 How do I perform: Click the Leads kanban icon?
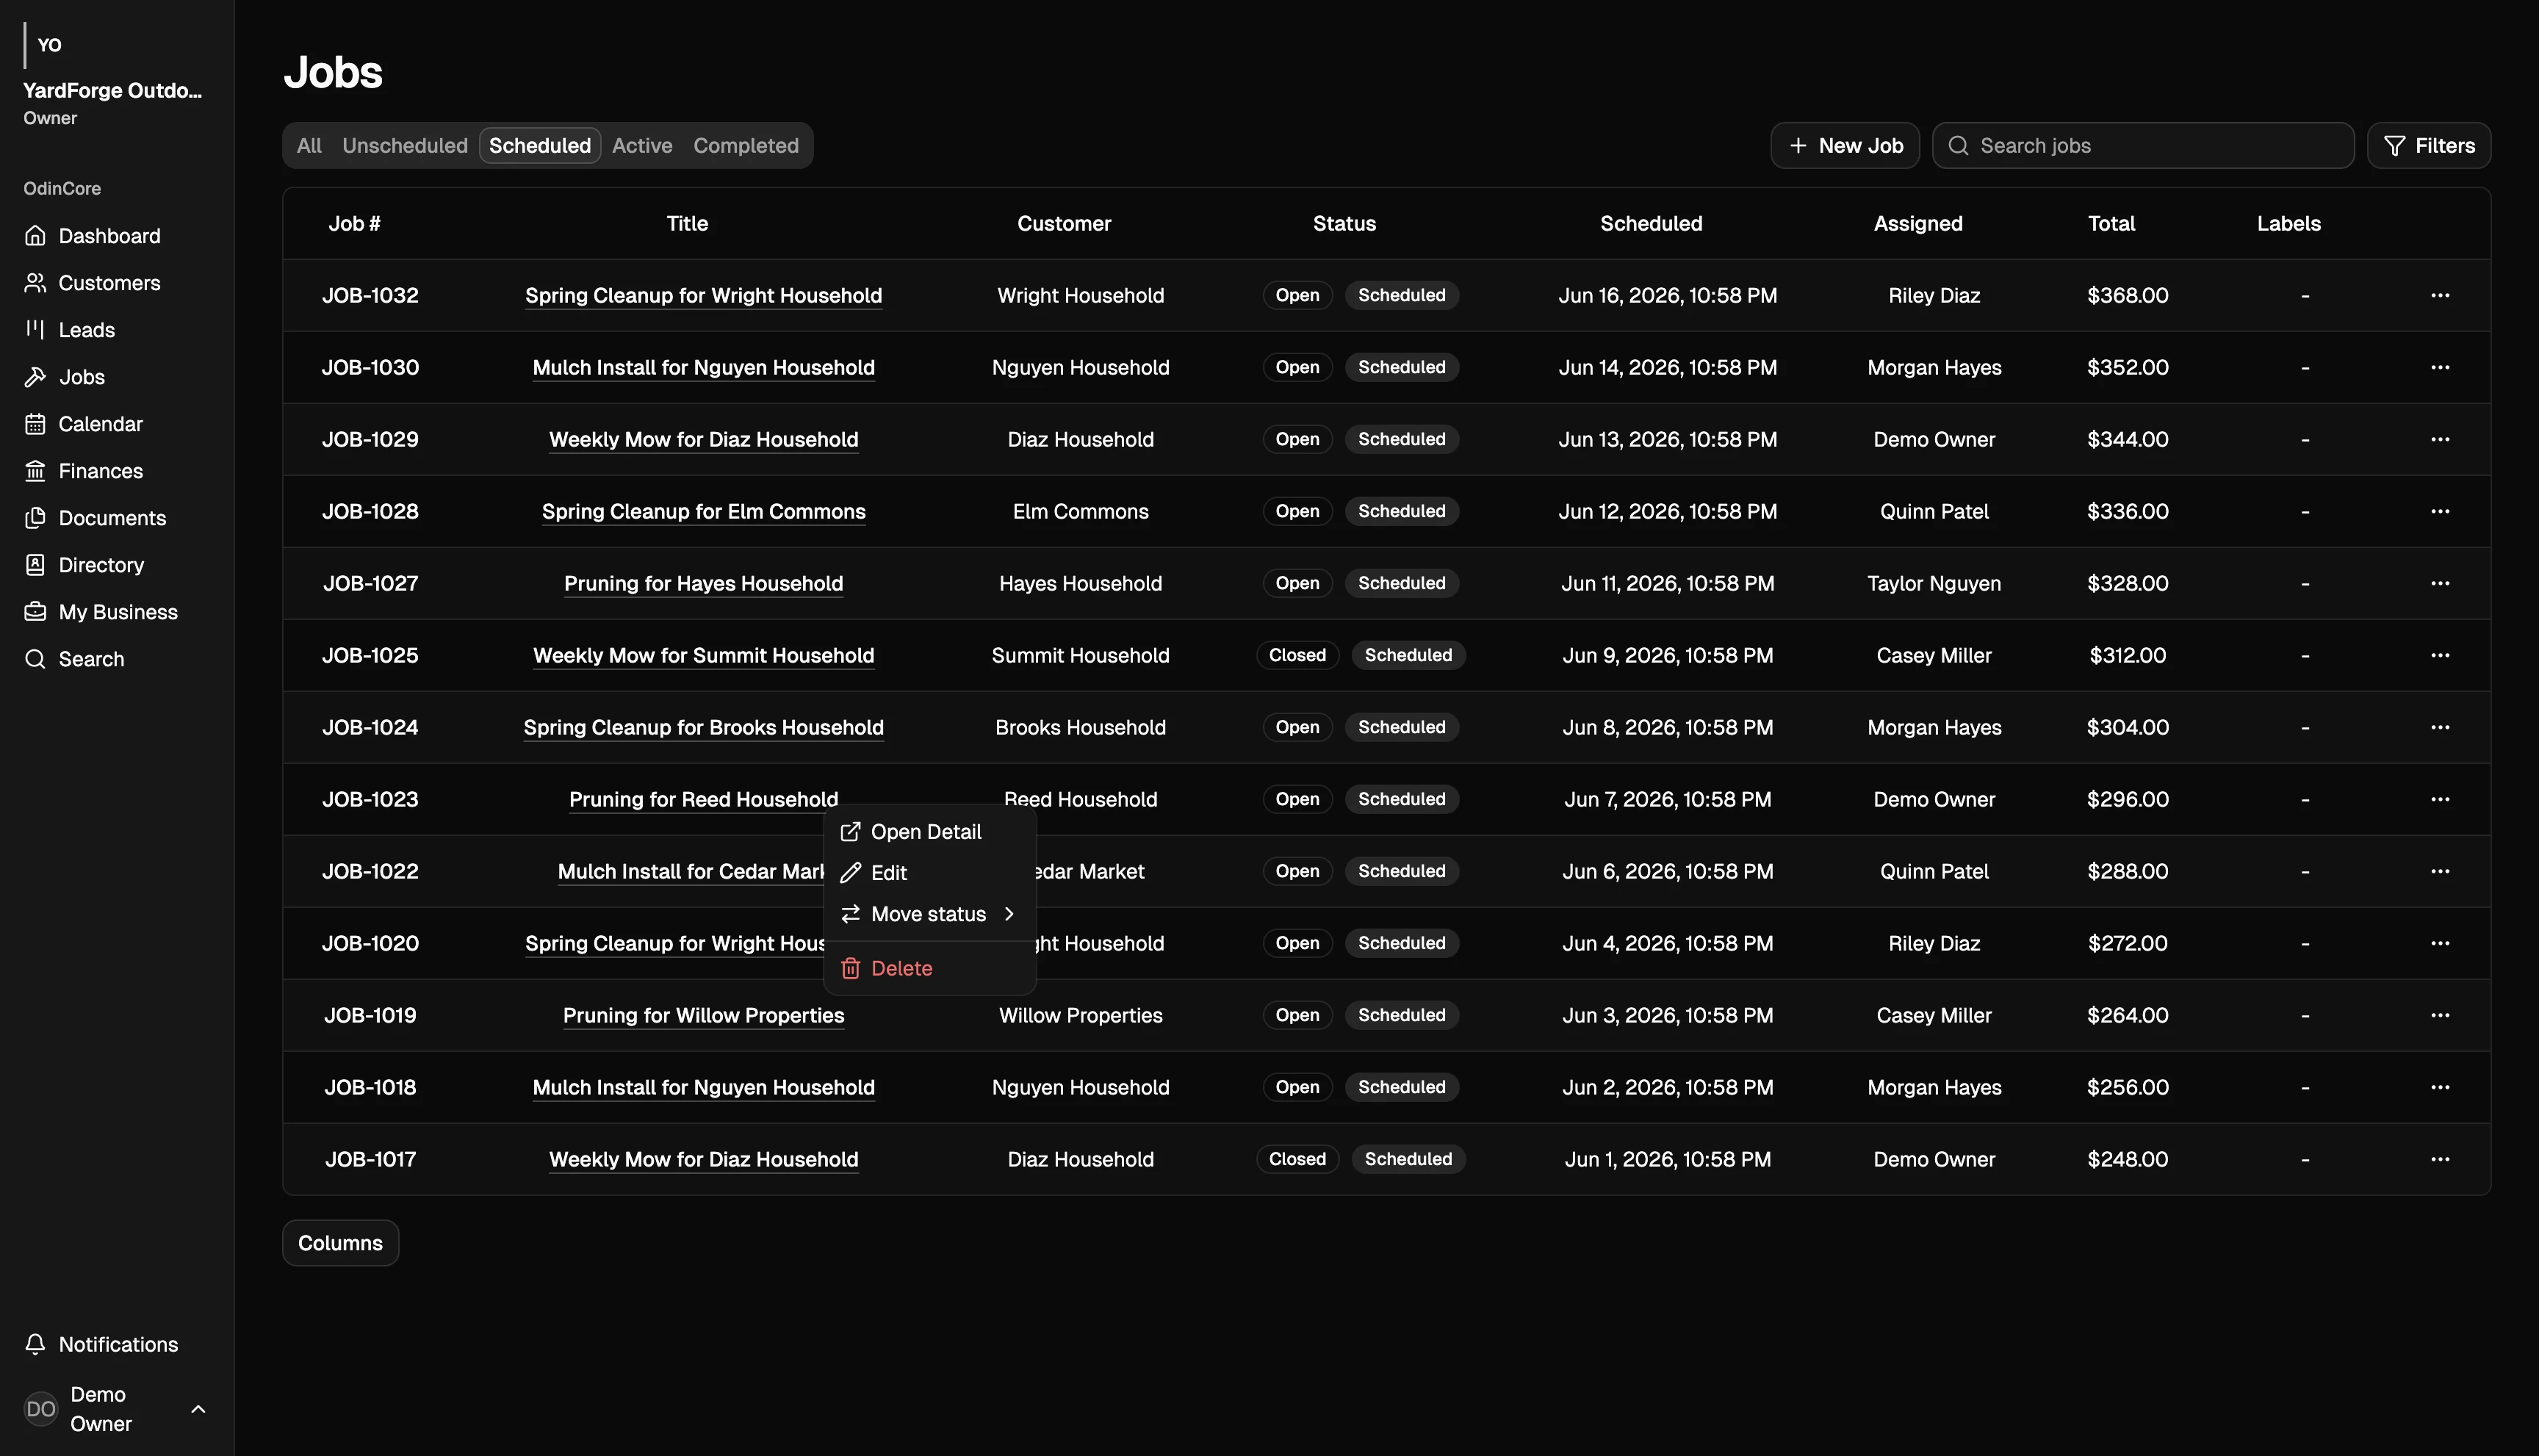tap(35, 330)
